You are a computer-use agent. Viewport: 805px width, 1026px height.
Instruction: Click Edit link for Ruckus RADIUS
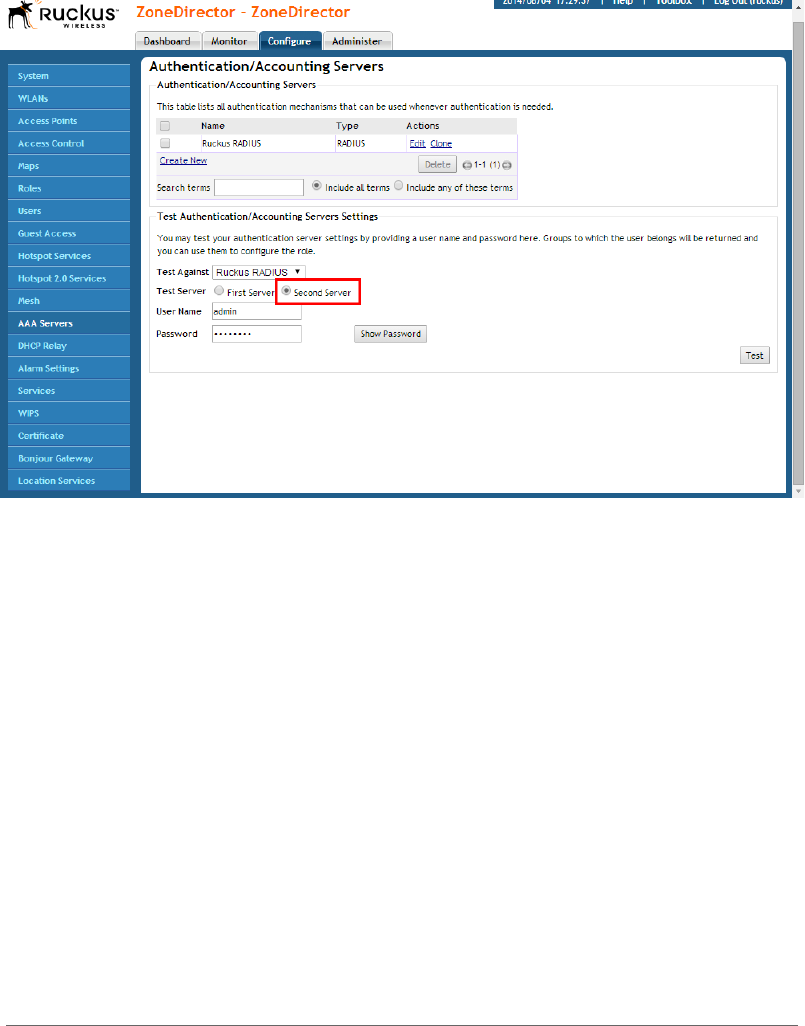click(418, 143)
